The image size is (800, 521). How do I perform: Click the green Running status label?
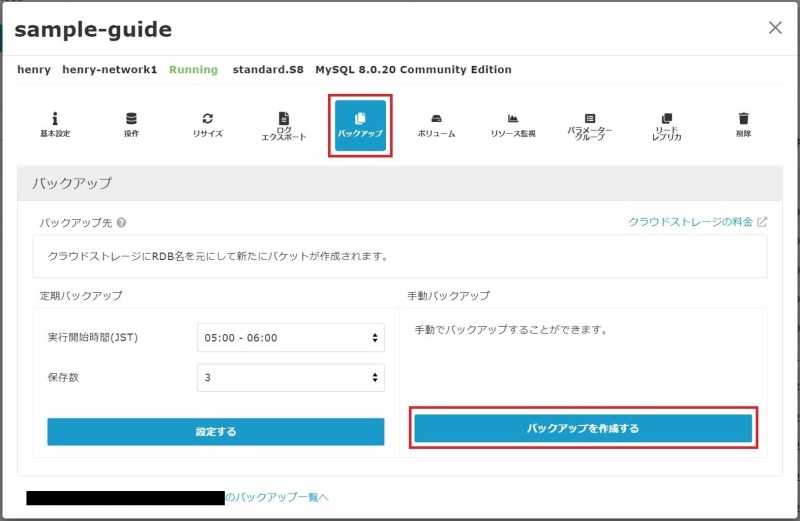[x=193, y=70]
